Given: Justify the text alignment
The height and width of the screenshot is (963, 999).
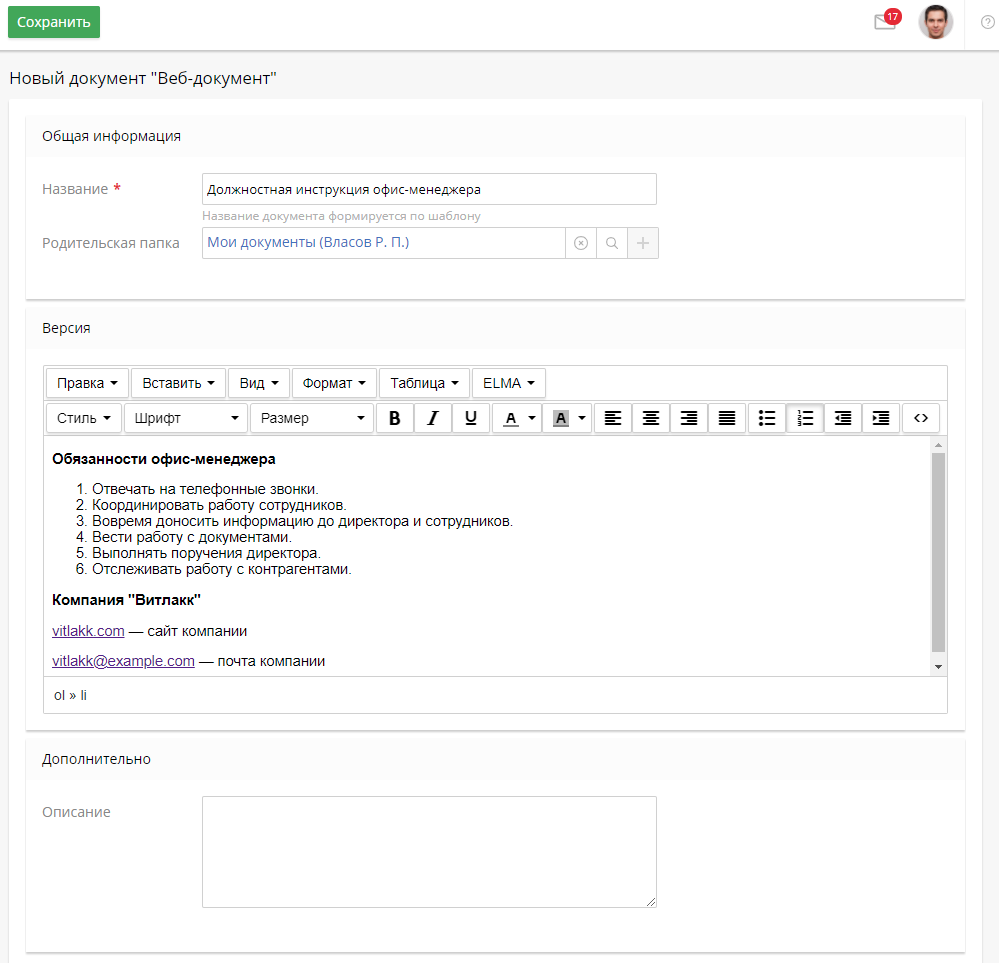Looking at the screenshot, I should (726, 418).
